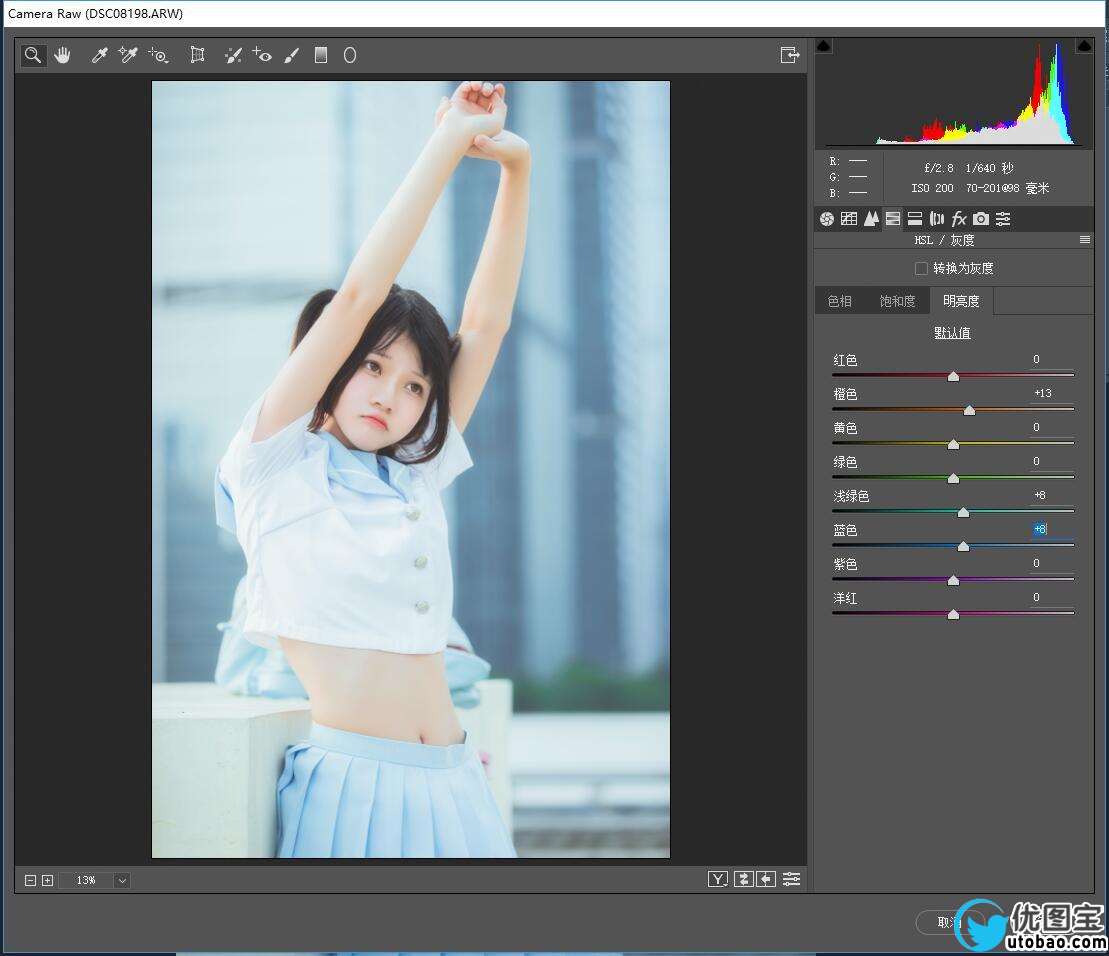The image size is (1109, 956).
Task: Adjust the 绿色 luminance slider
Action: [x=953, y=478]
